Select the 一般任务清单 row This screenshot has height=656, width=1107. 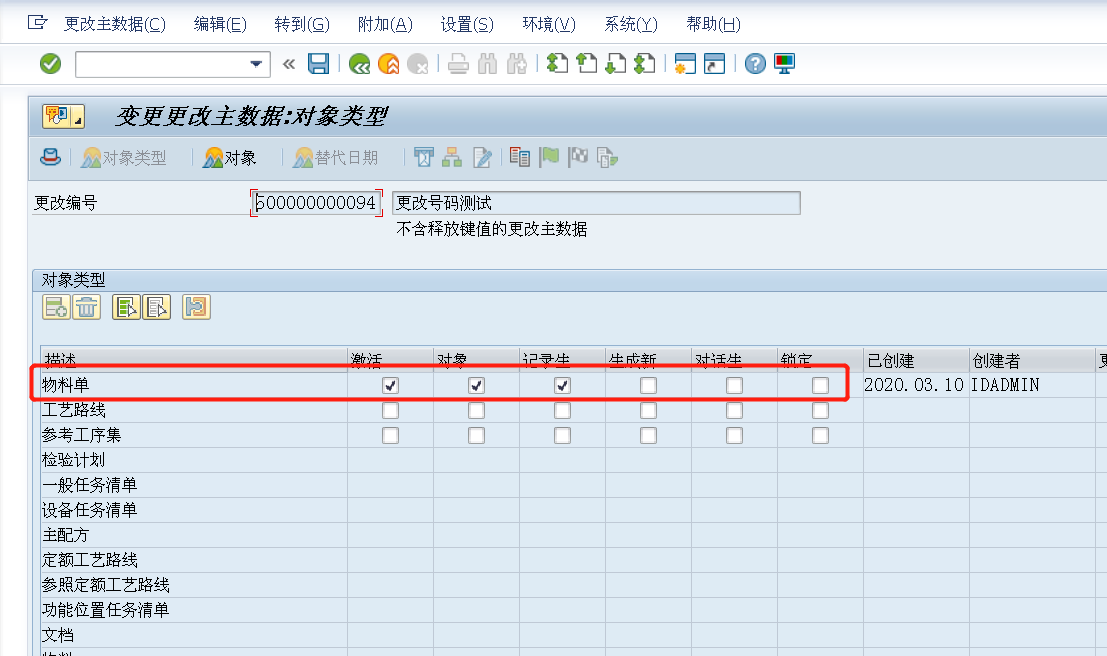point(193,485)
